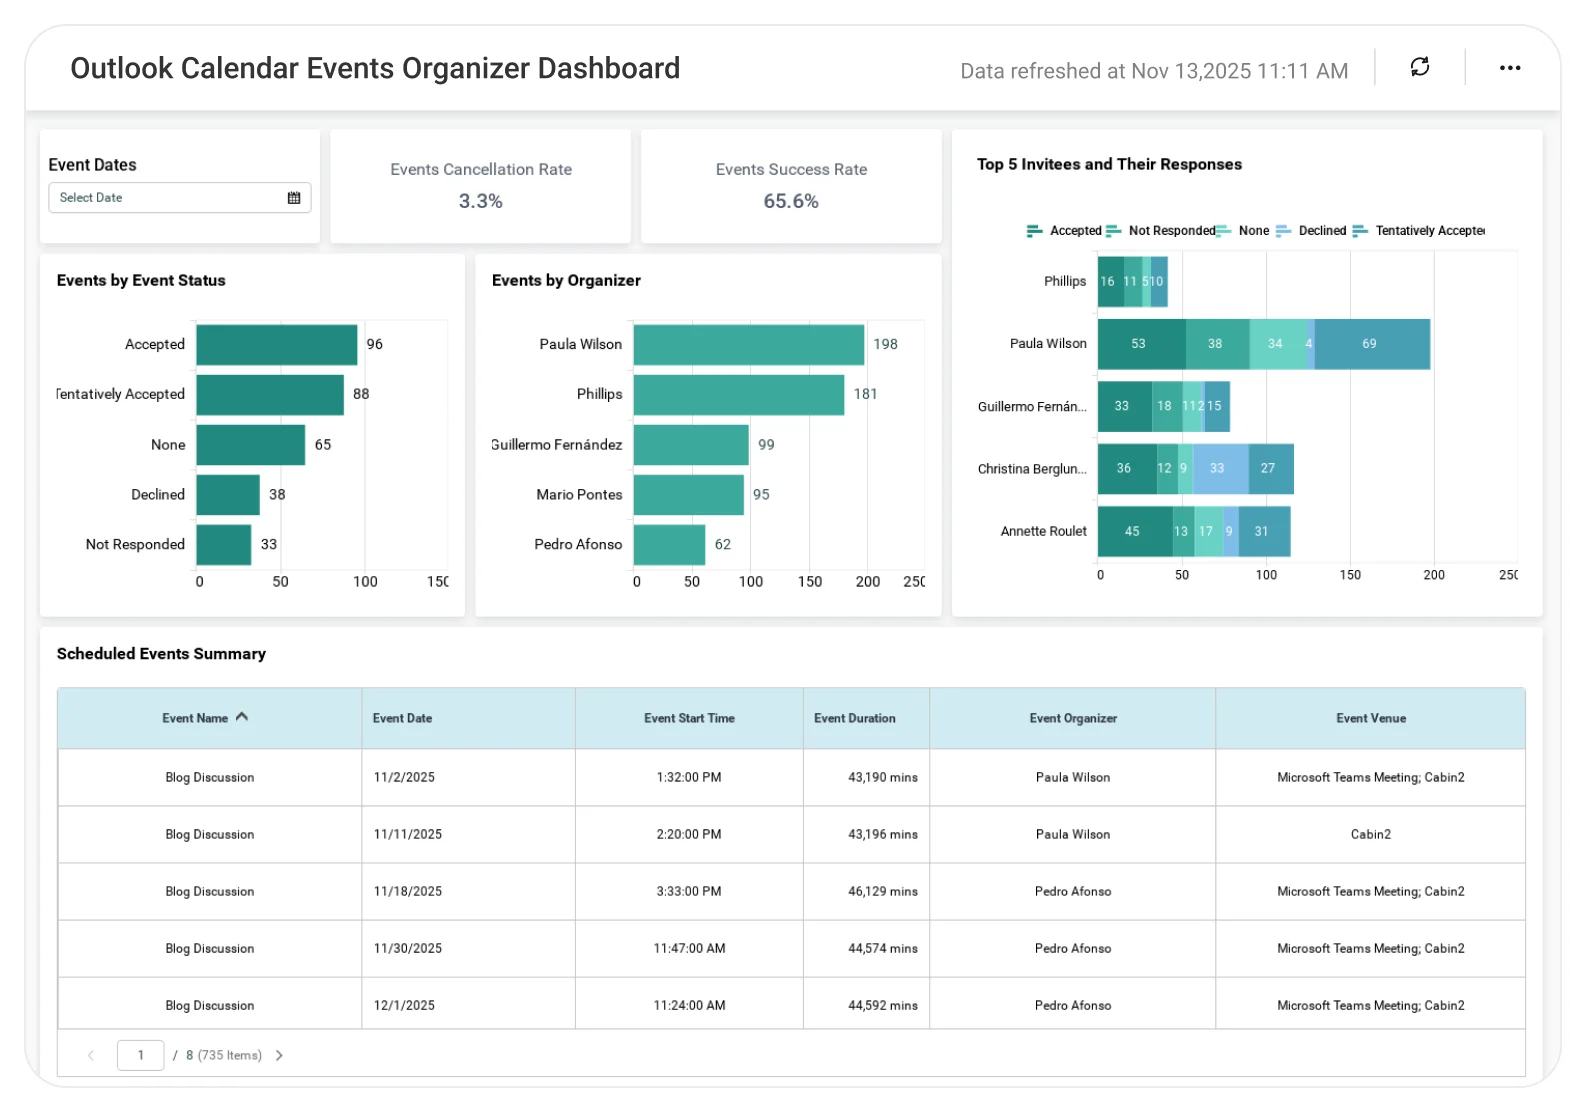Toggle the Accepted legend entry
Image resolution: width=1586 pixels, height=1112 pixels.
[x=1064, y=231]
